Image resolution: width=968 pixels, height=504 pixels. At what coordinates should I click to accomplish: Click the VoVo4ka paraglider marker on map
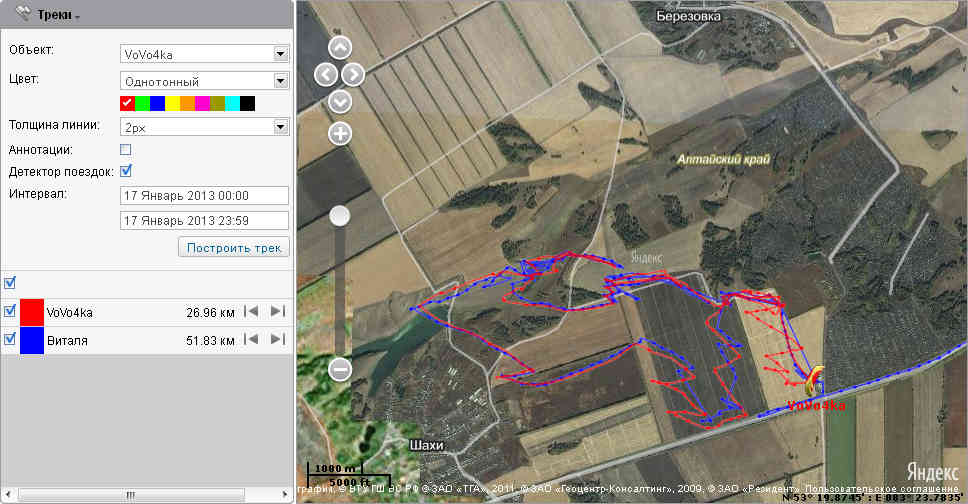(814, 381)
